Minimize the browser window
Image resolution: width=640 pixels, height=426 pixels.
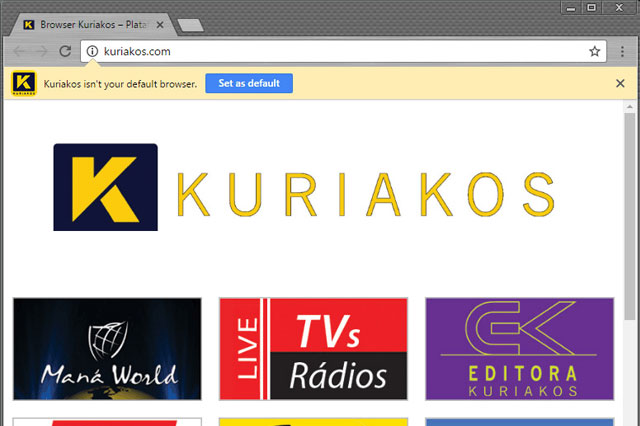click(x=571, y=8)
